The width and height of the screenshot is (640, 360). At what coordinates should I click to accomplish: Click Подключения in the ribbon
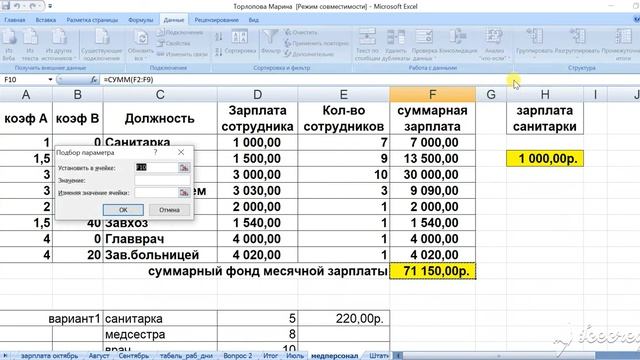pos(180,32)
